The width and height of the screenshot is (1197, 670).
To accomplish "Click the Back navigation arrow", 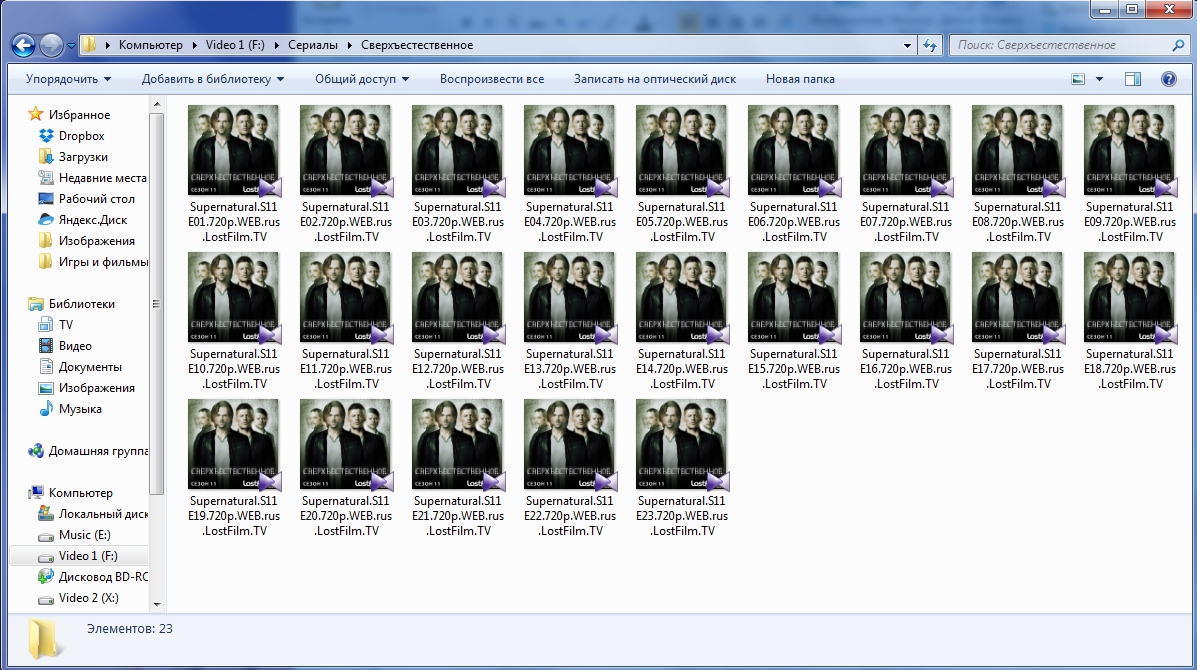I will (24, 46).
